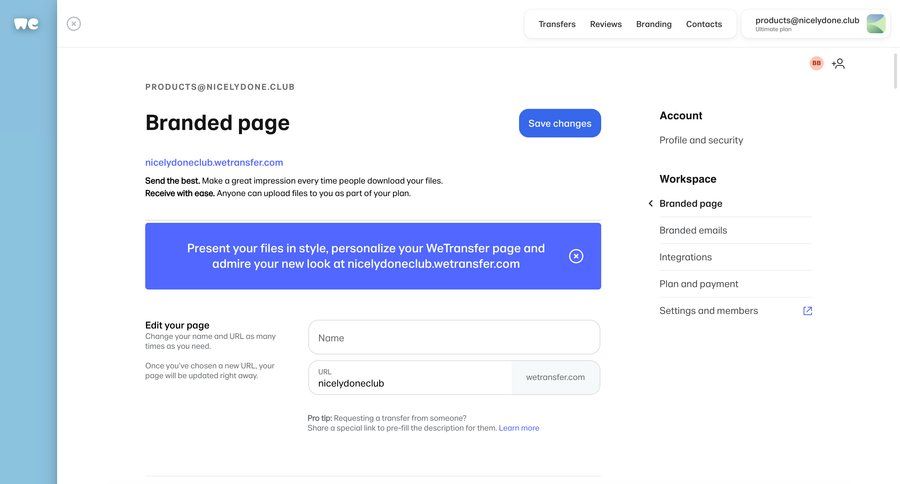This screenshot has width=900, height=484.
Task: Open the Reviews tab
Action: click(x=606, y=24)
